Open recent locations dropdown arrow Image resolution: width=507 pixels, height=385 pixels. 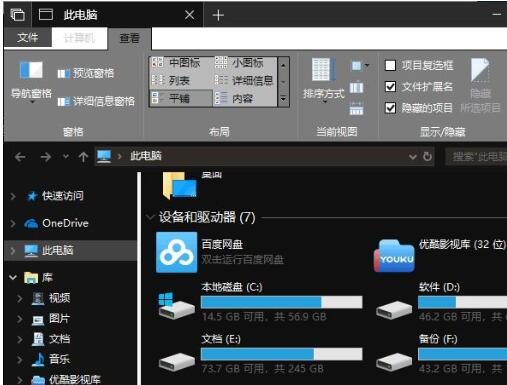(x=66, y=156)
